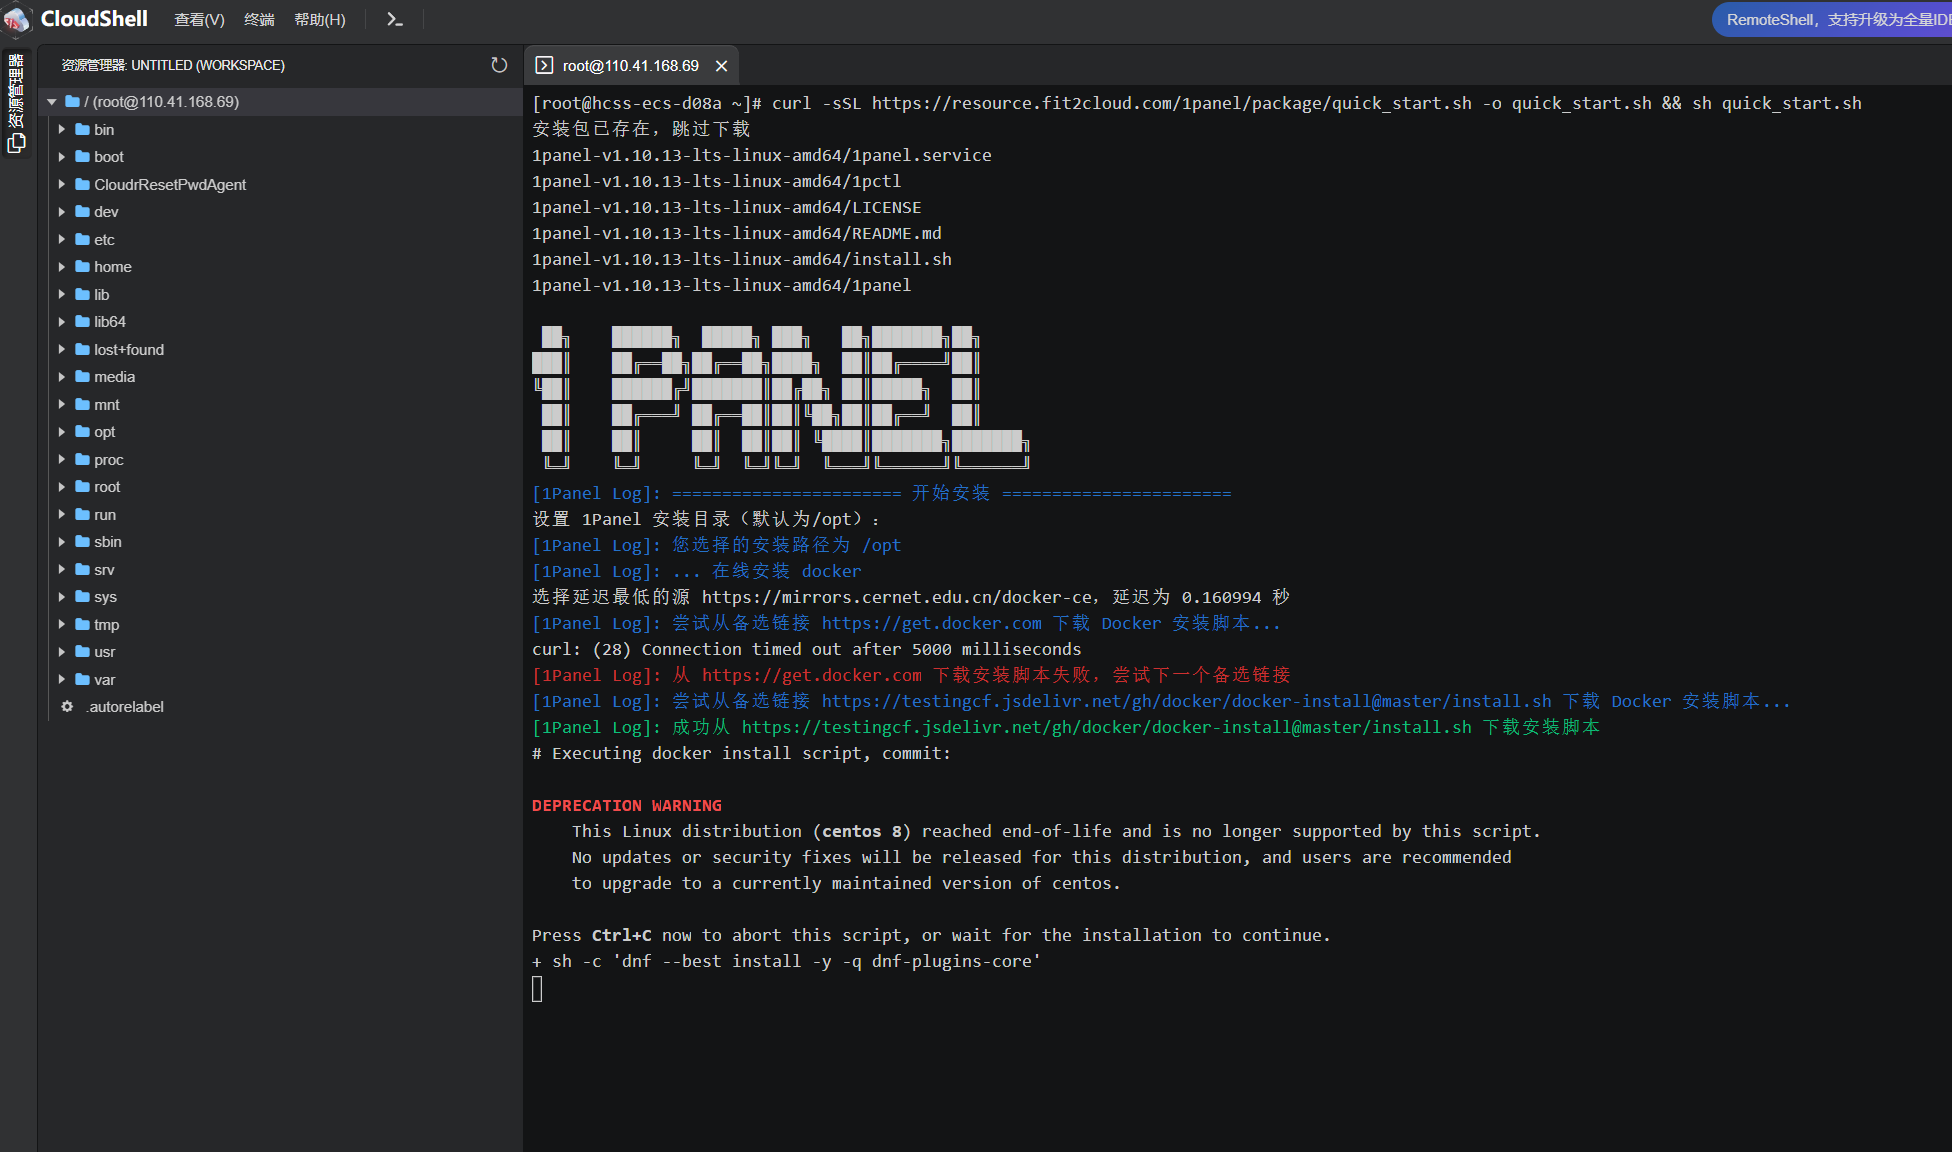Screen dimensions: 1952x1152
Task: Click the lib64 folder icon
Action: tap(83, 322)
